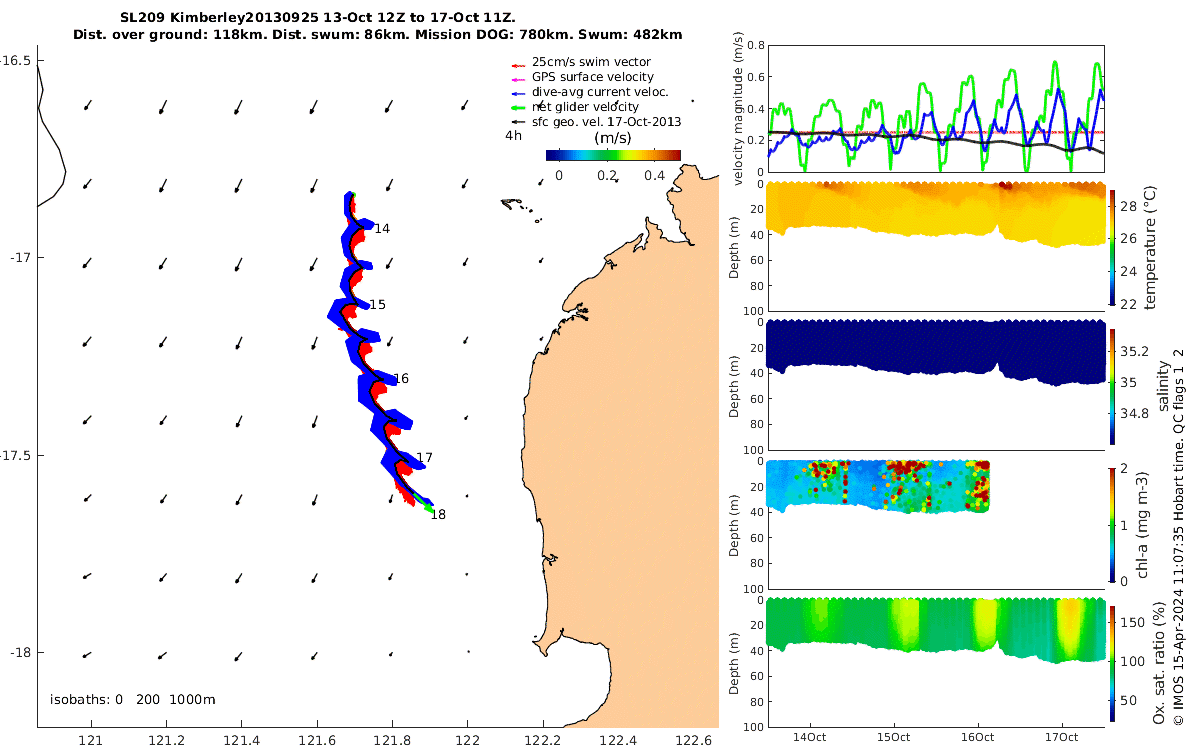Click the 'Dist. over ground: 118km' subtitle line
Image resolution: width=1200 pixels, height=750 pixels.
pyautogui.click(x=378, y=34)
